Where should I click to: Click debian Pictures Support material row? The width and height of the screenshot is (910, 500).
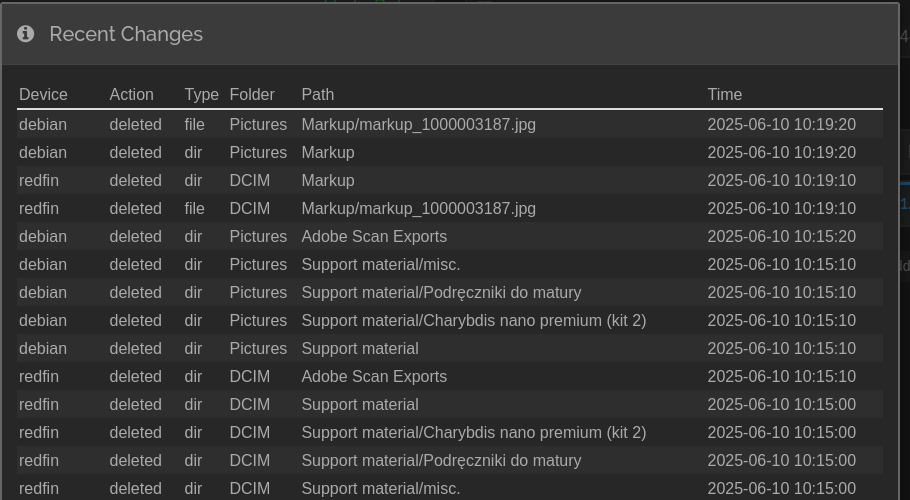[x=450, y=349]
